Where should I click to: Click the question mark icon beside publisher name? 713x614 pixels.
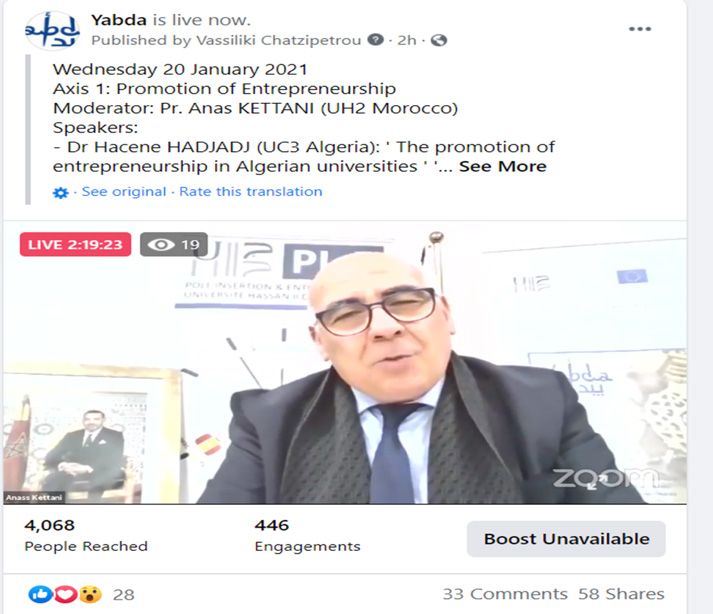[x=376, y=40]
